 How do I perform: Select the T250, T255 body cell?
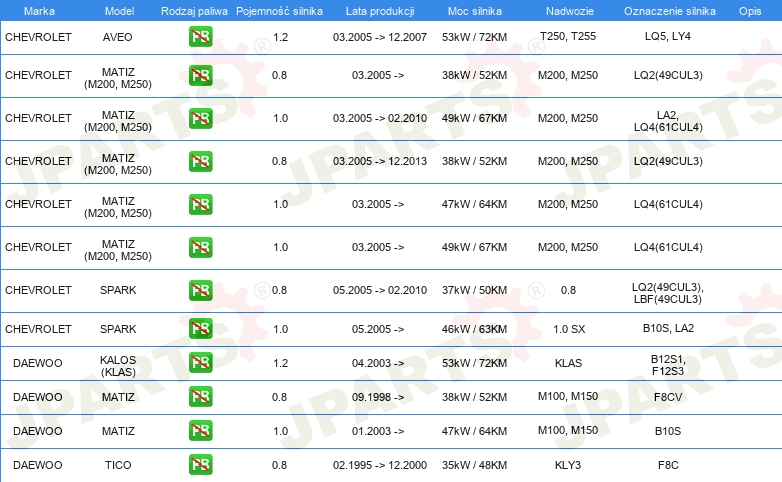(x=568, y=36)
